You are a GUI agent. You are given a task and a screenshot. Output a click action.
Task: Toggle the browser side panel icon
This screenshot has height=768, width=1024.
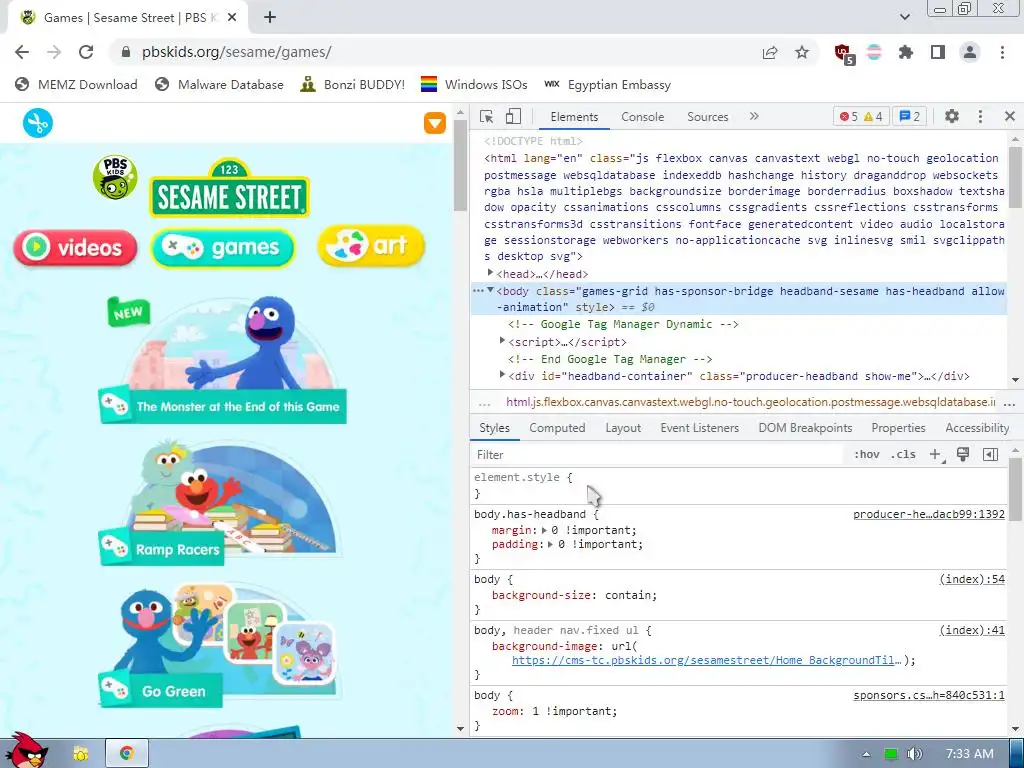point(938,52)
